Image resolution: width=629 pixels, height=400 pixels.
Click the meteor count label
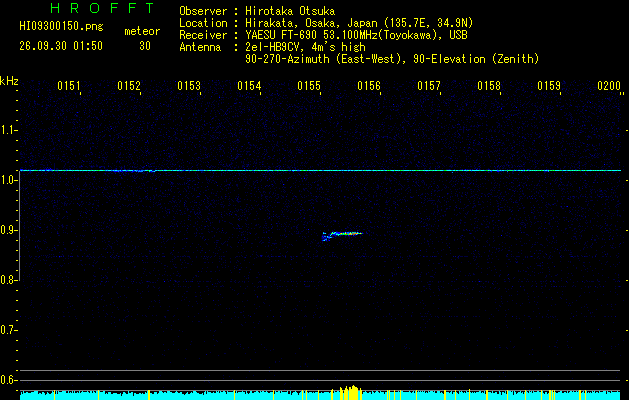click(142, 31)
